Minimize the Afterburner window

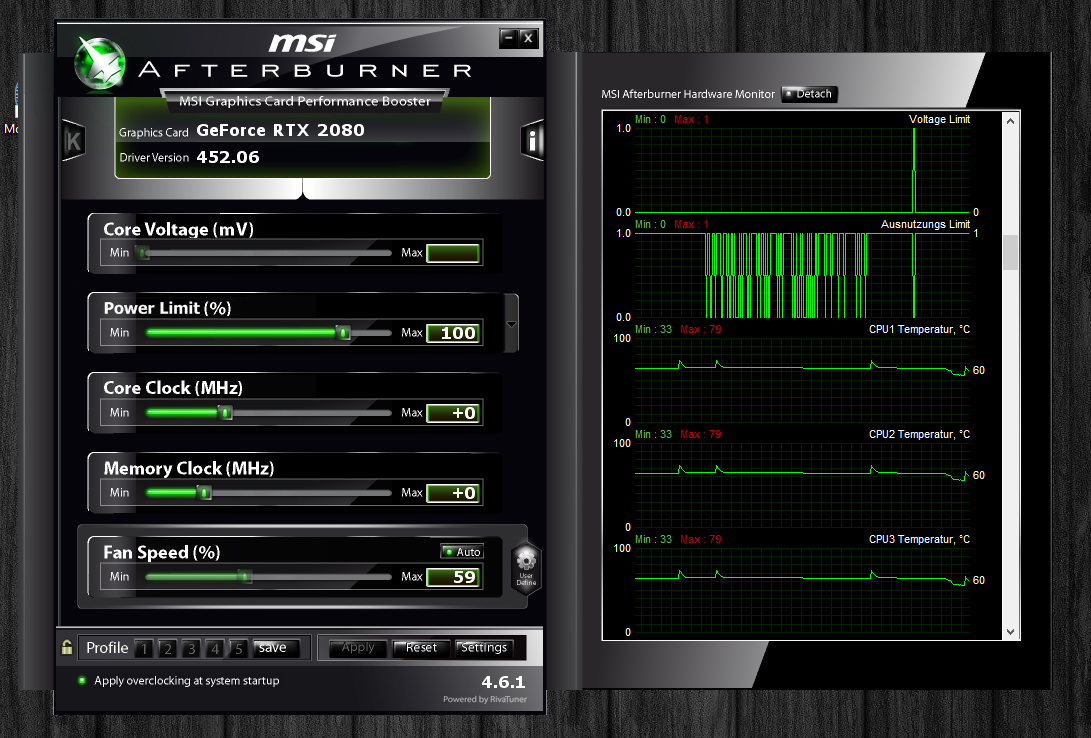click(x=509, y=38)
